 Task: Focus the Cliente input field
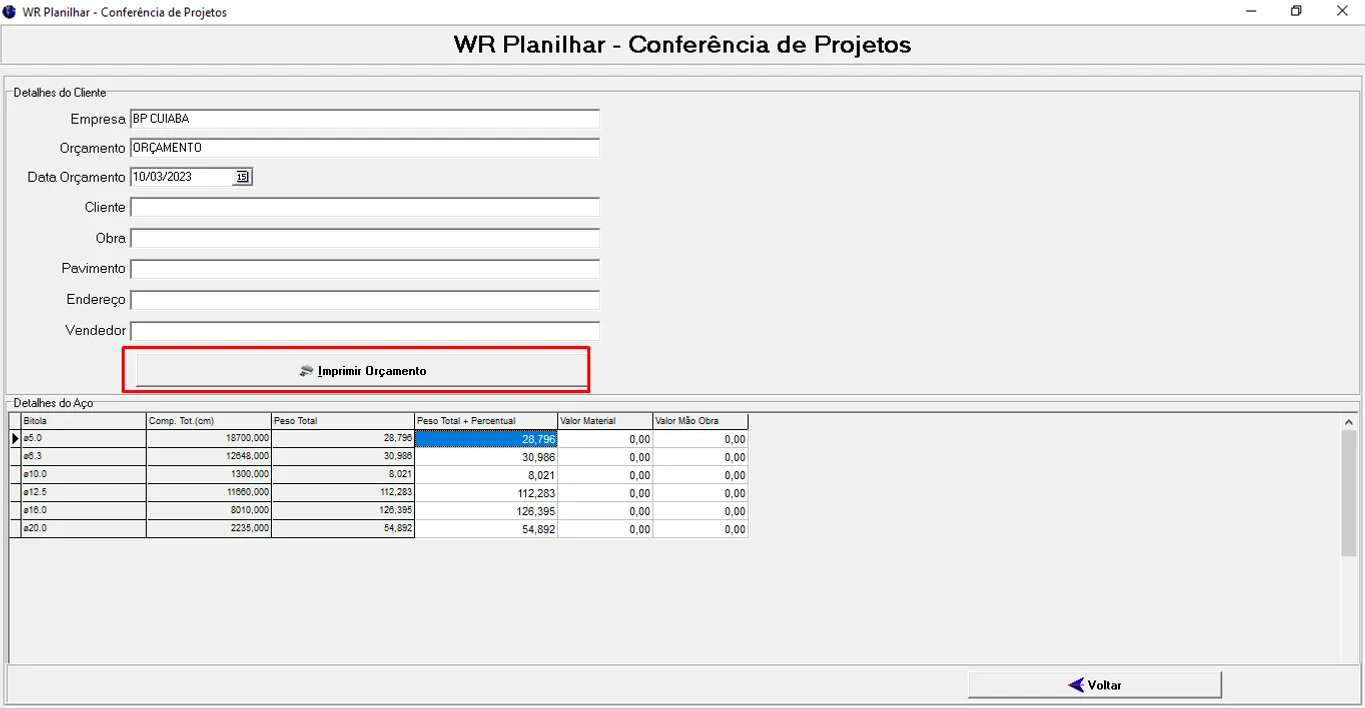point(364,208)
